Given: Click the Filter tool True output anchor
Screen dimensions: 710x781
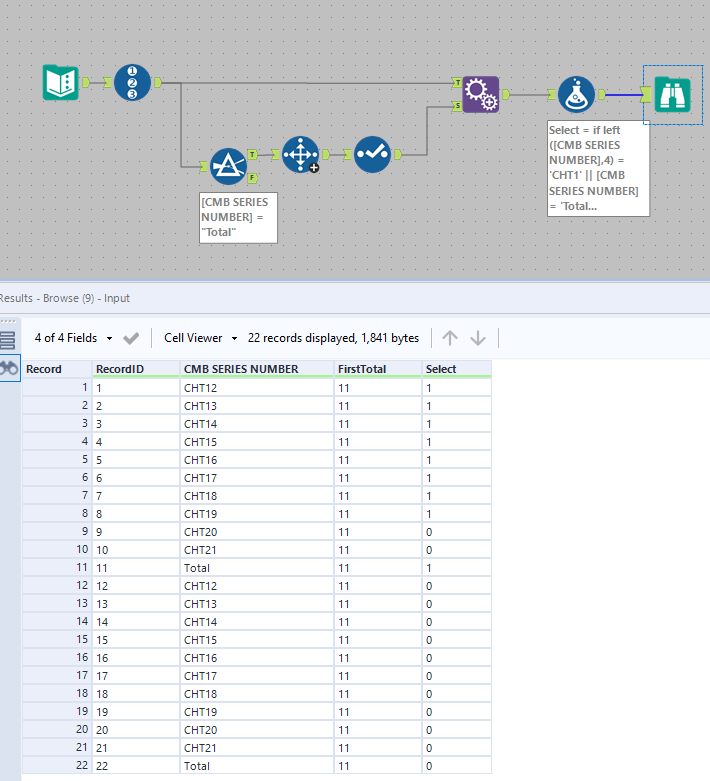Looking at the screenshot, I should (253, 154).
